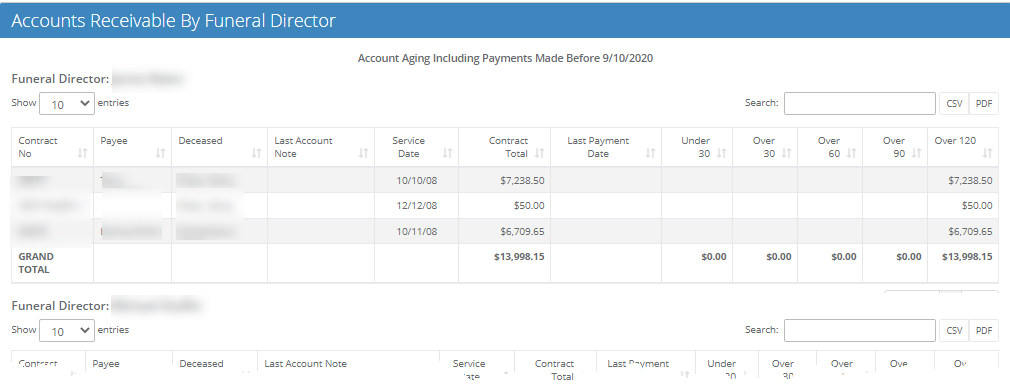Viewport: 1010px width, 388px height.
Task: Open the second table's Show entries dropdown
Action: point(67,330)
